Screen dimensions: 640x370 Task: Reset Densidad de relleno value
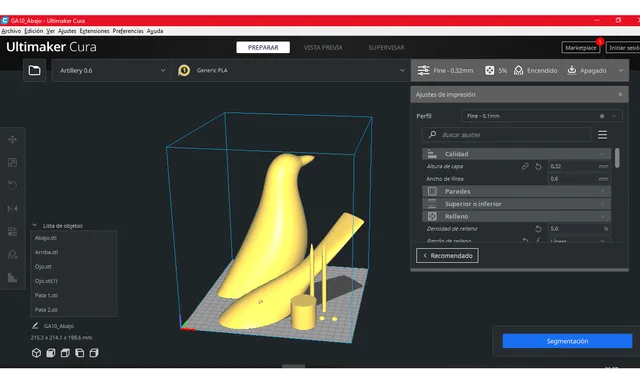(538, 229)
